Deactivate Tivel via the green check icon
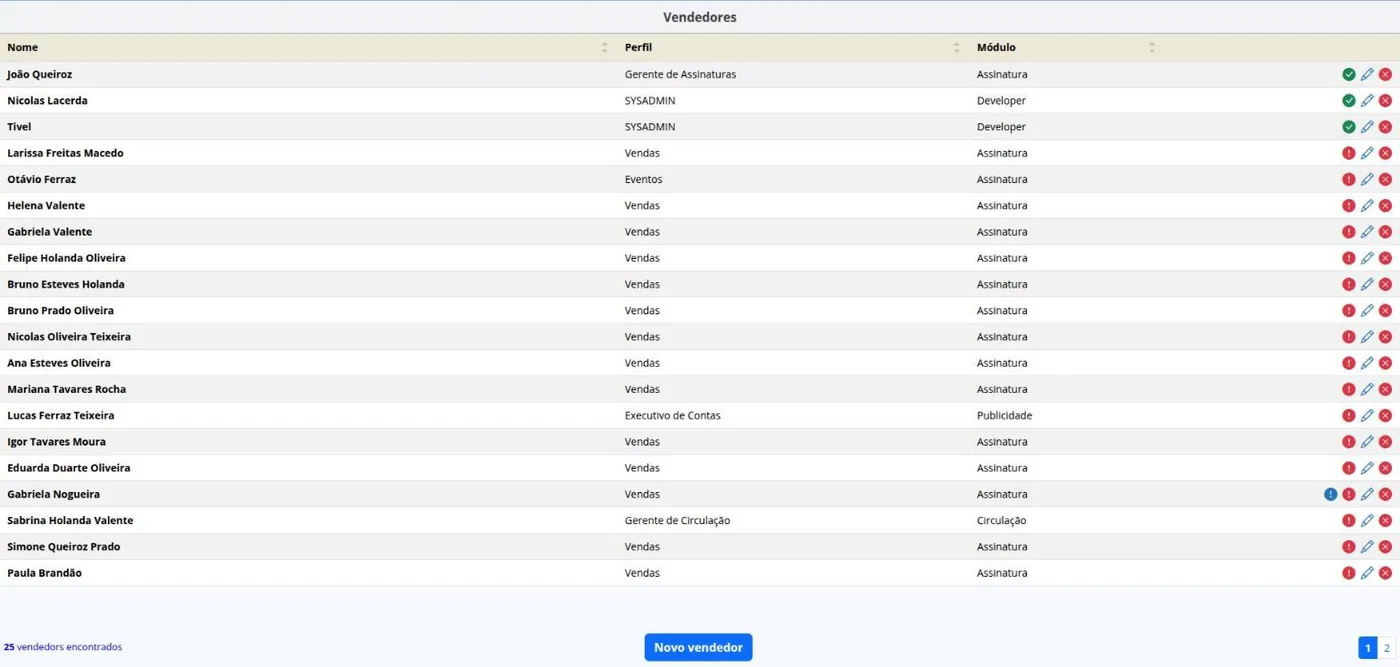 click(1349, 127)
